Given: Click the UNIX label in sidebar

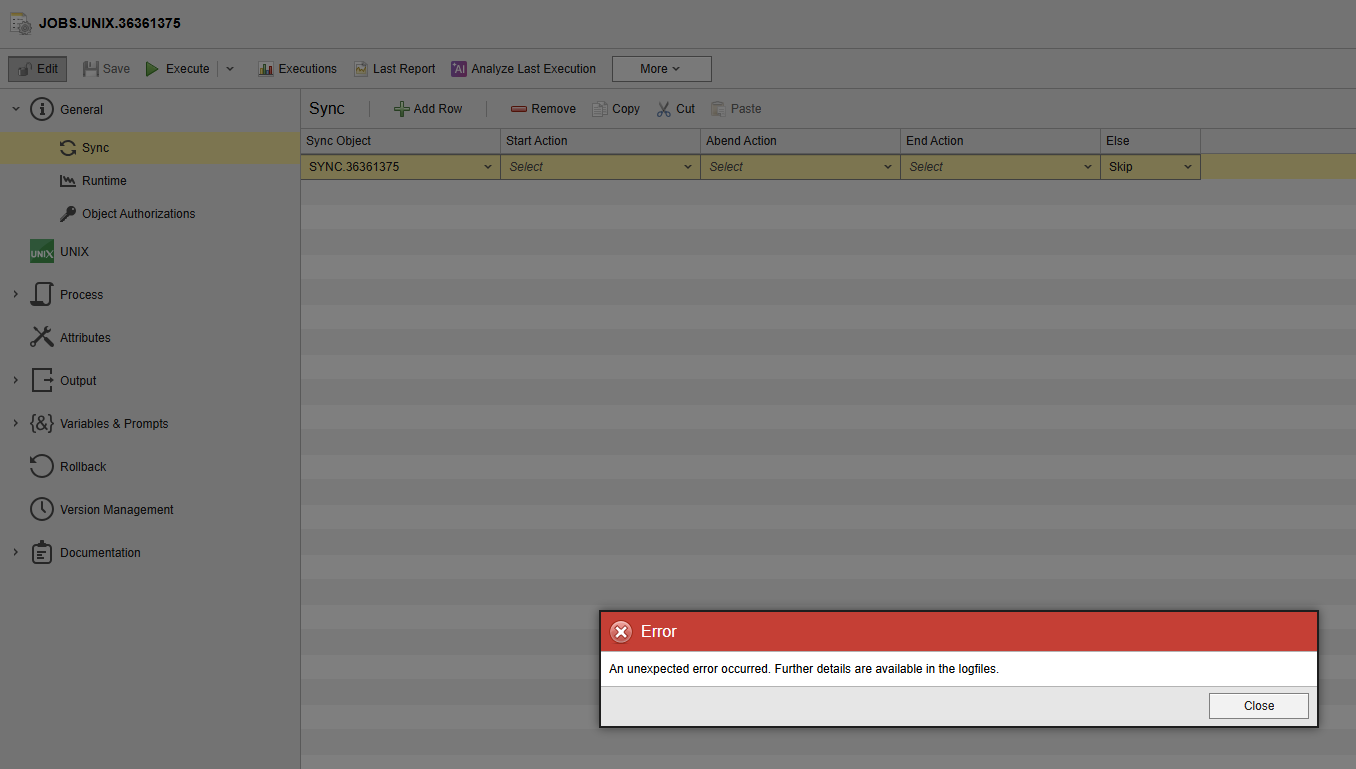Looking at the screenshot, I should [x=74, y=252].
